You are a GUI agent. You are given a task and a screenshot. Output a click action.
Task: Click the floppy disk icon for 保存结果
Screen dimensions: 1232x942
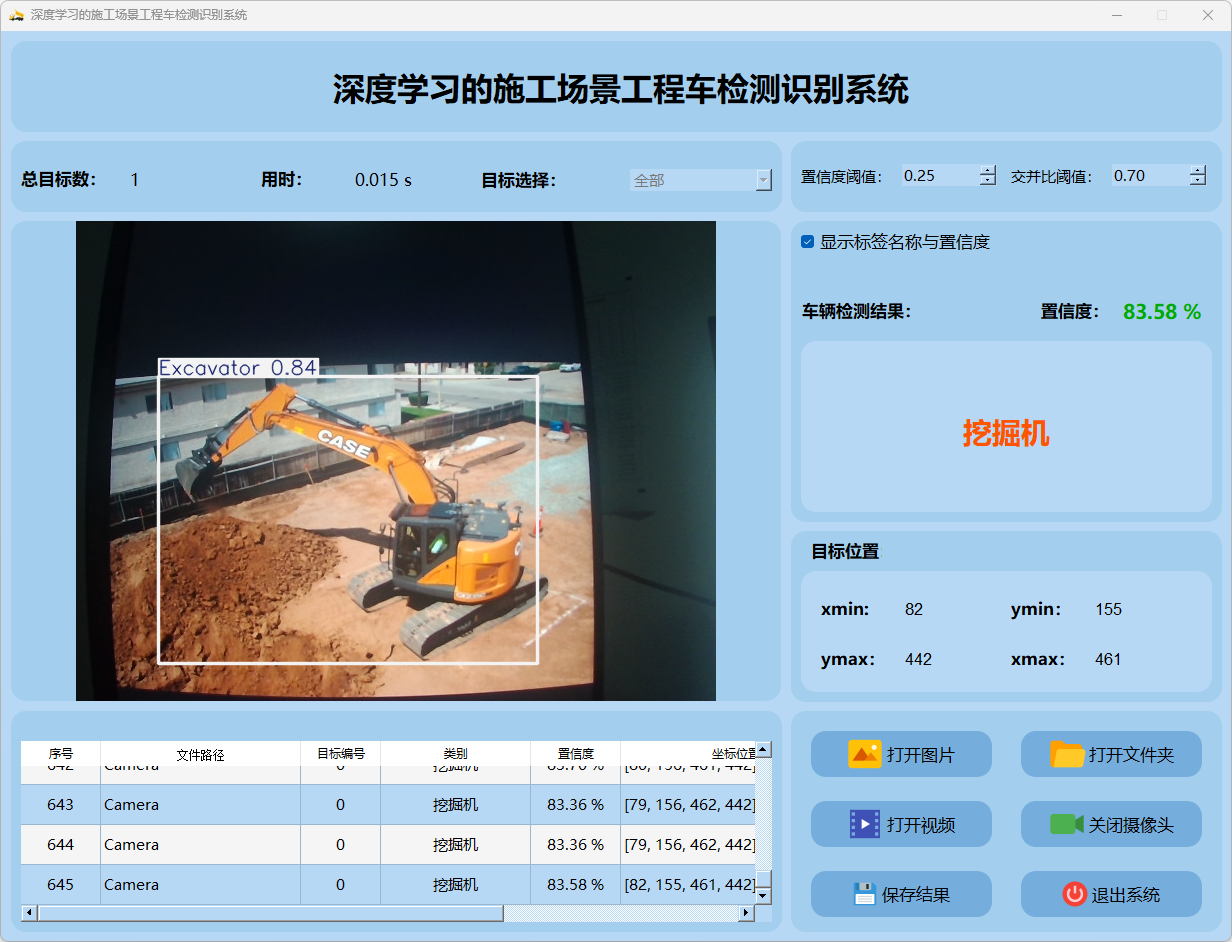(864, 894)
